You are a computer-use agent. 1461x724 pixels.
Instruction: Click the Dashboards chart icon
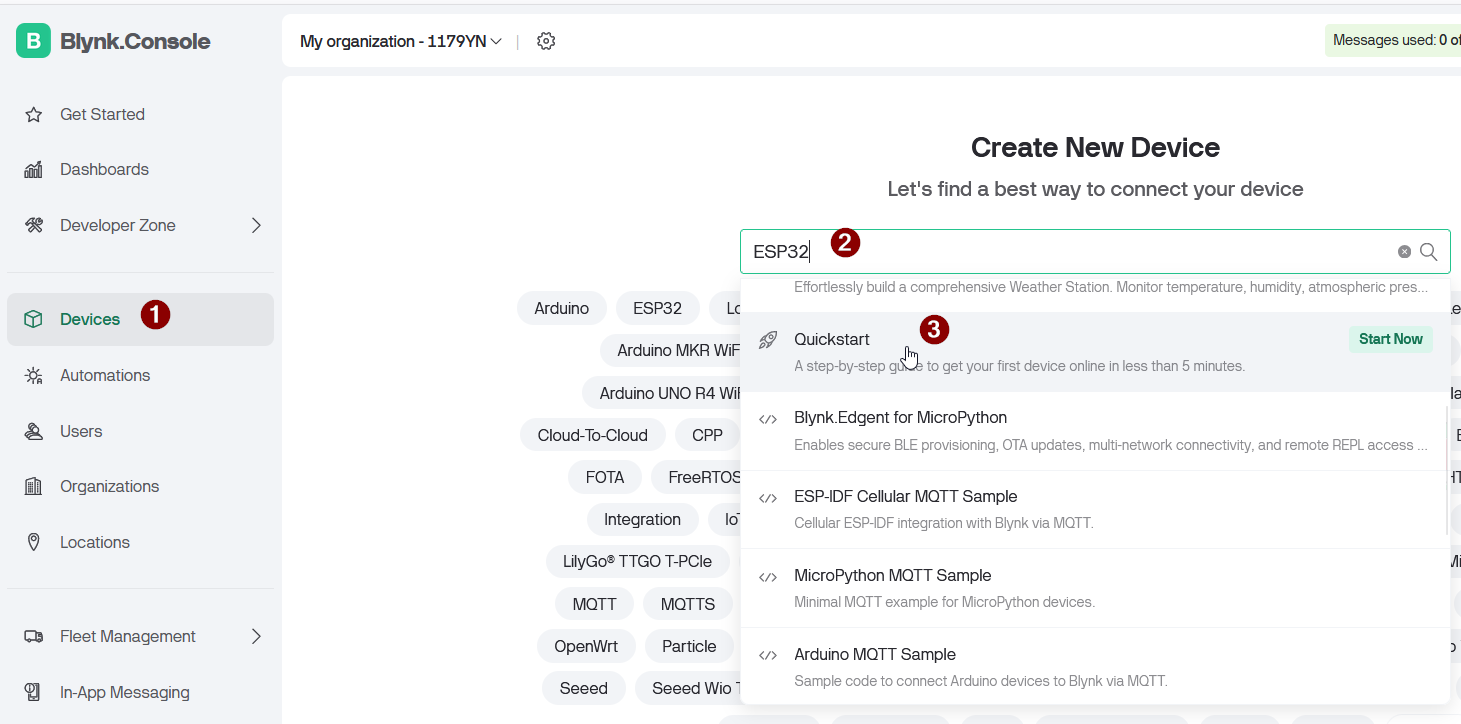pos(33,170)
